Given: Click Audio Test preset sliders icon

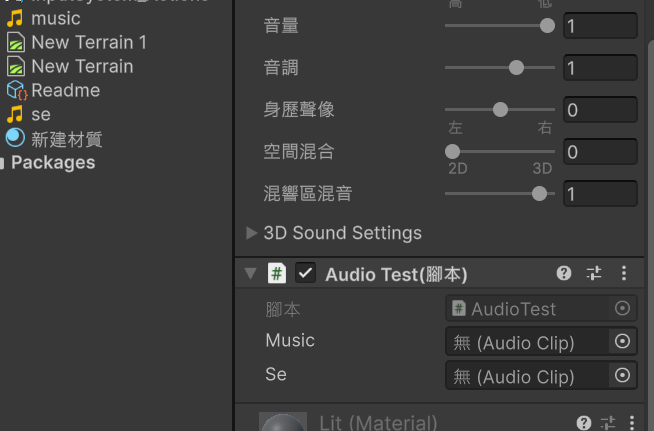Looking at the screenshot, I should coord(594,273).
